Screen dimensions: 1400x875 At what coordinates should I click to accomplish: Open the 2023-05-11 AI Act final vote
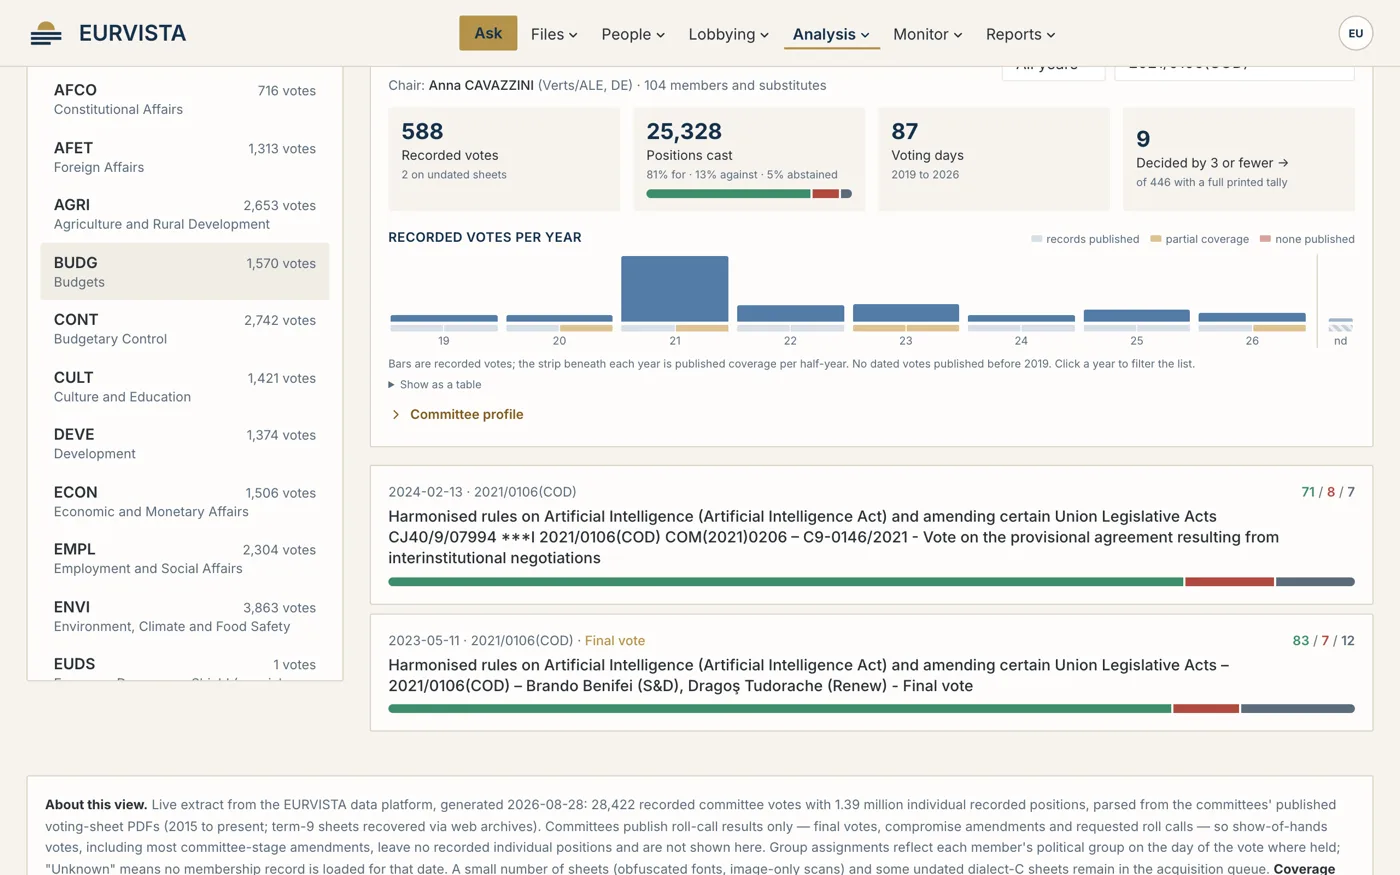coord(871,673)
